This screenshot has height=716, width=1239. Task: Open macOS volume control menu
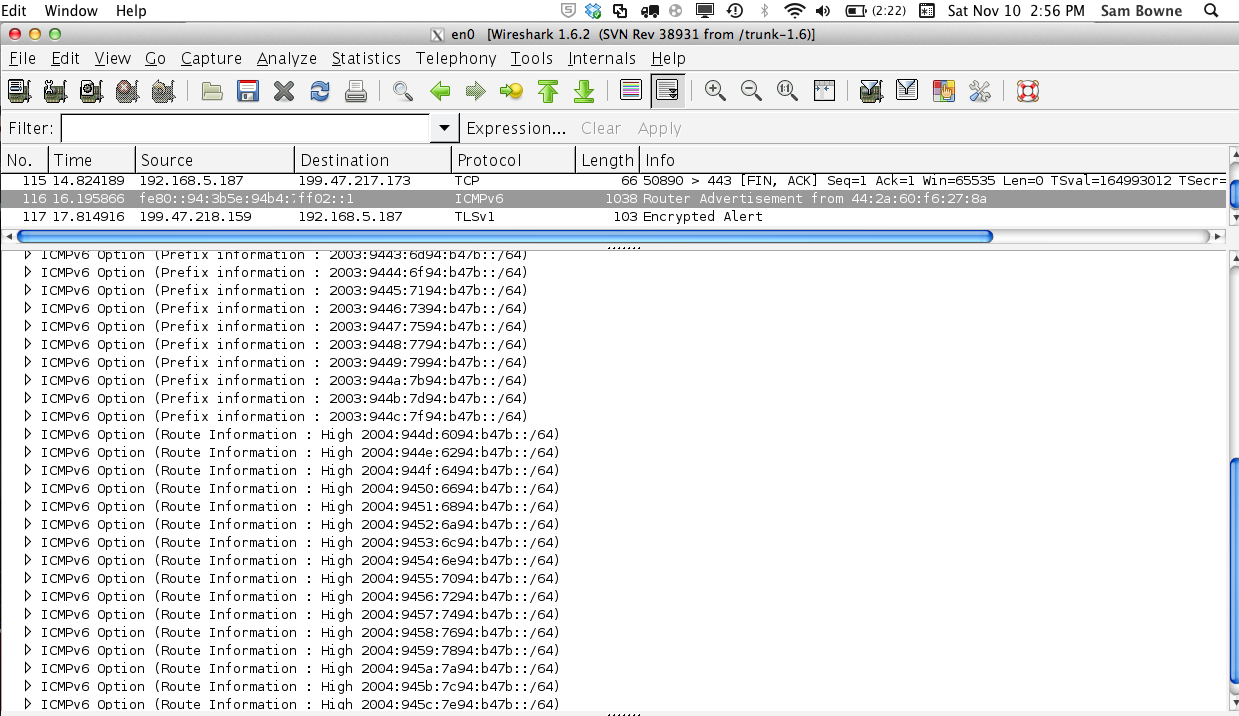[x=823, y=11]
